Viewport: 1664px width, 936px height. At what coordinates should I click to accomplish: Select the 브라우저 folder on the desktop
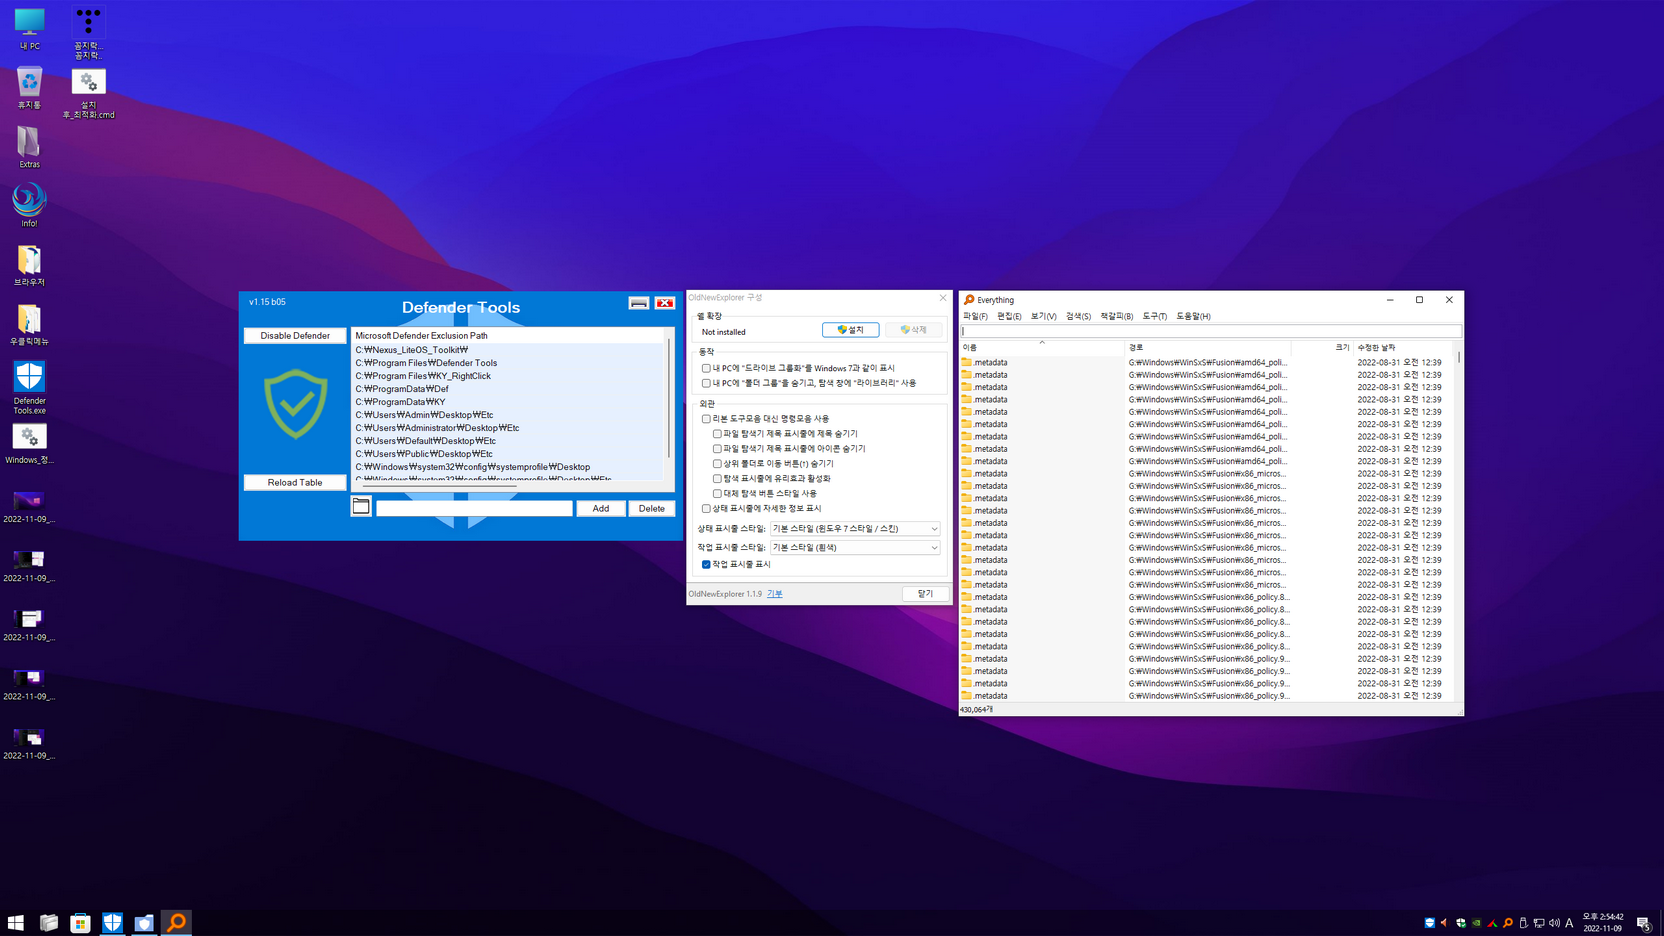pos(29,265)
